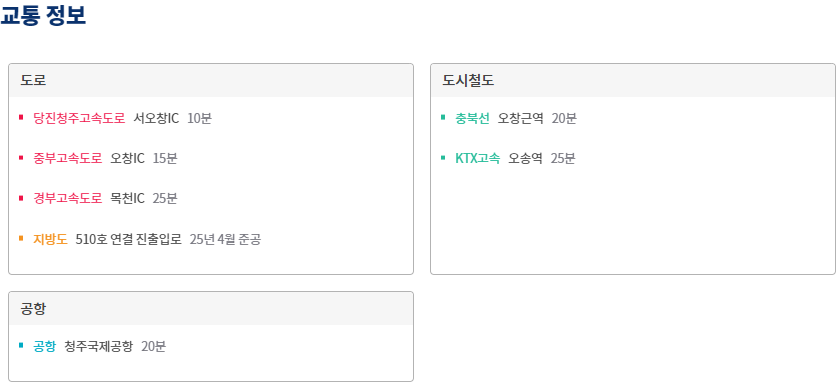Select the KTX고속 label
This screenshot has height=387, width=838.
[x=477, y=158]
